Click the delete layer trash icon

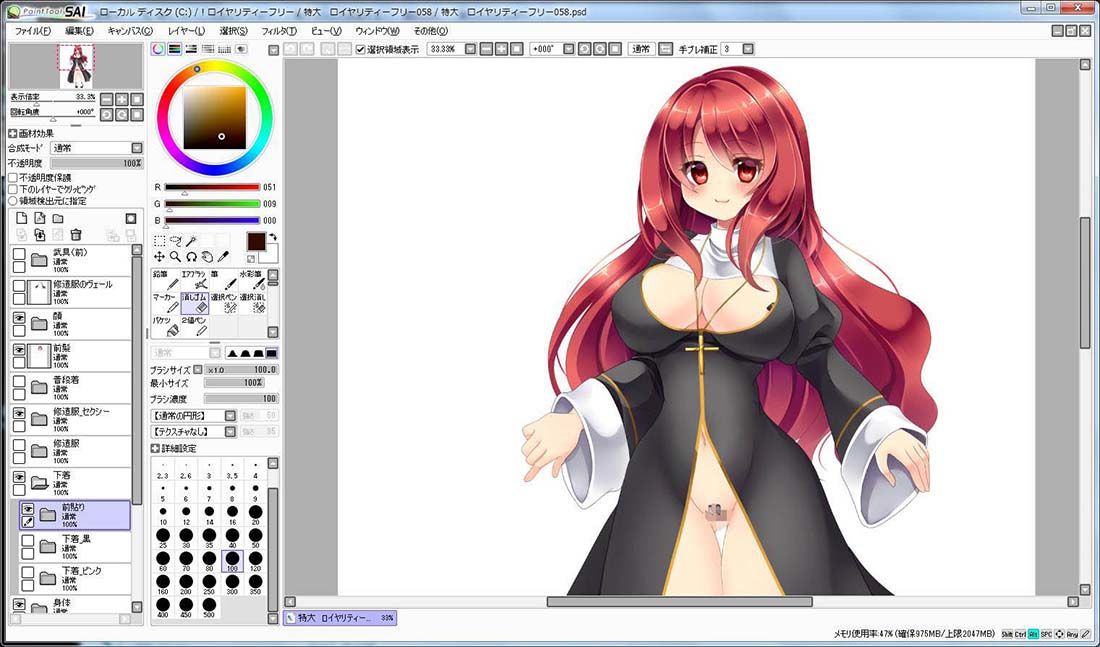tap(76, 234)
